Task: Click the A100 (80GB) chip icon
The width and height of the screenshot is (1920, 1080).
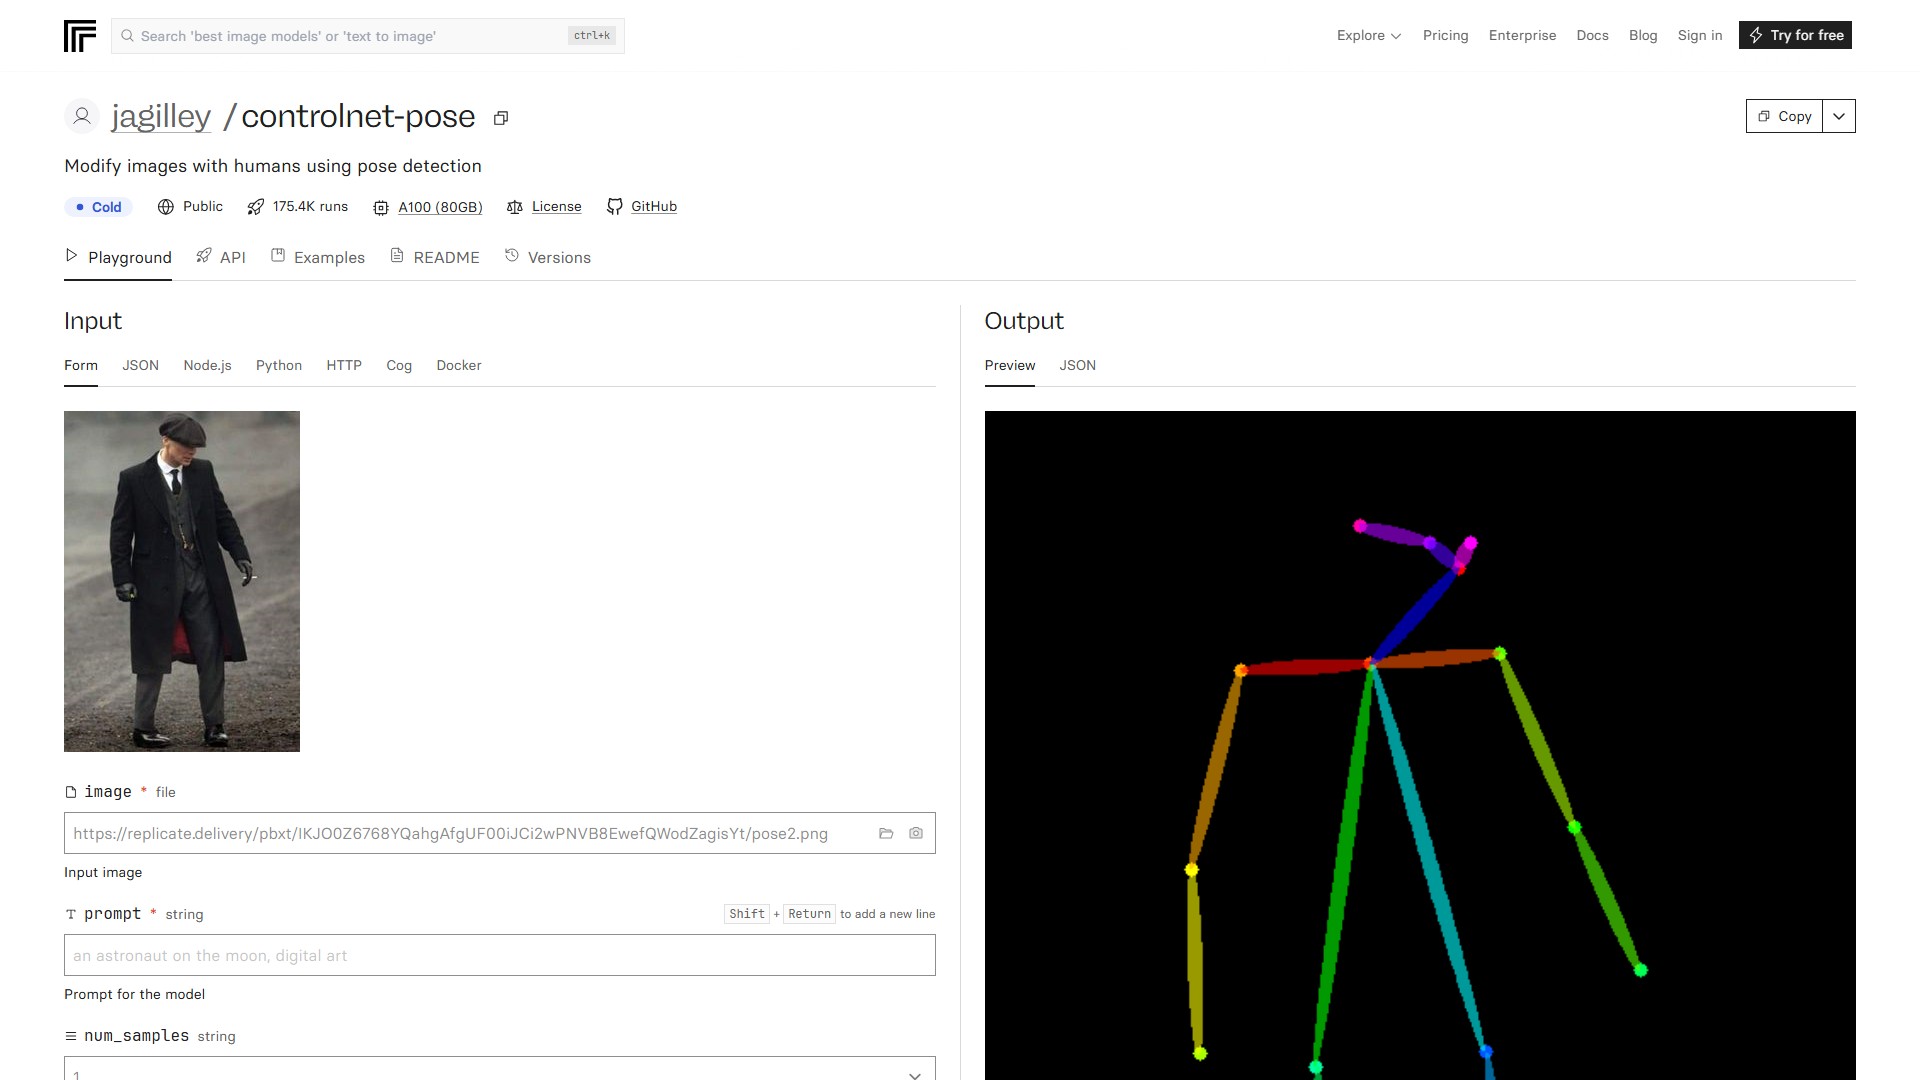Action: tap(381, 208)
